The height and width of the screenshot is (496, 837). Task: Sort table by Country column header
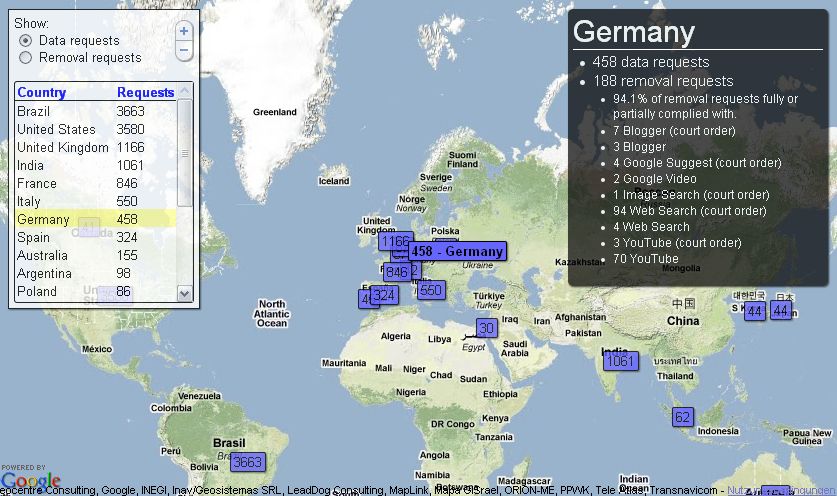[x=42, y=92]
